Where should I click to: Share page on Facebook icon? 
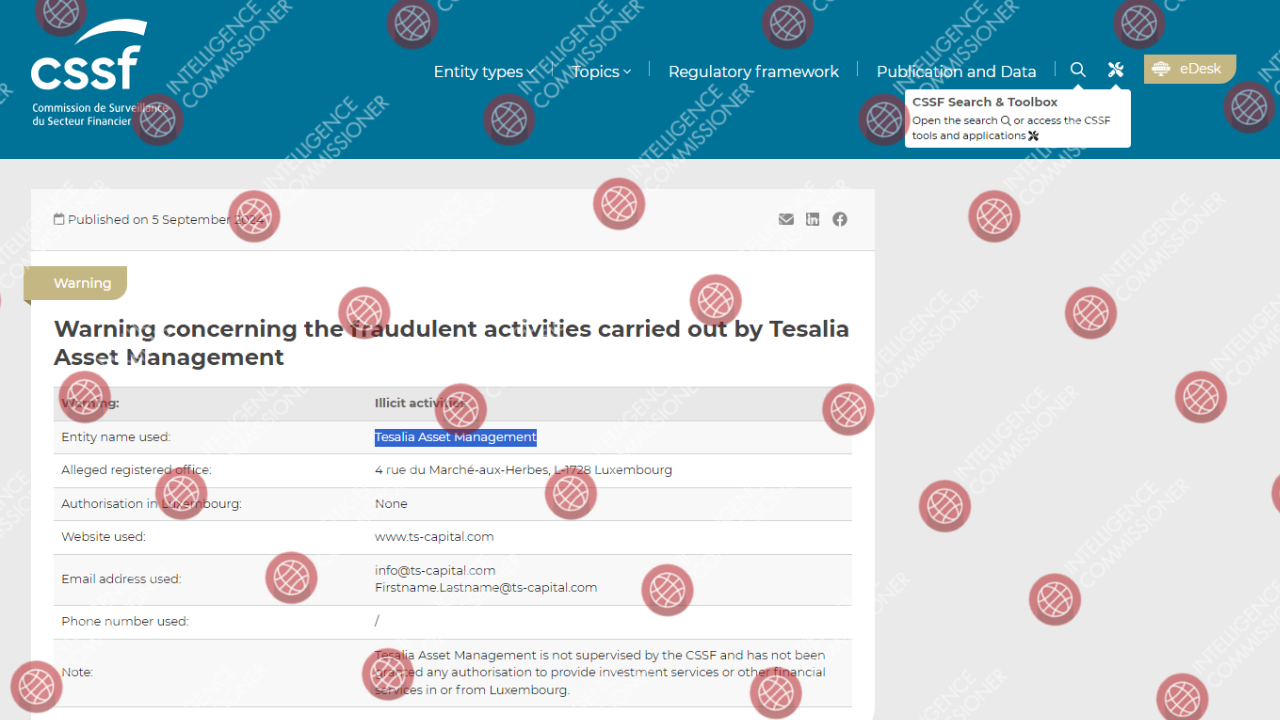click(840, 219)
